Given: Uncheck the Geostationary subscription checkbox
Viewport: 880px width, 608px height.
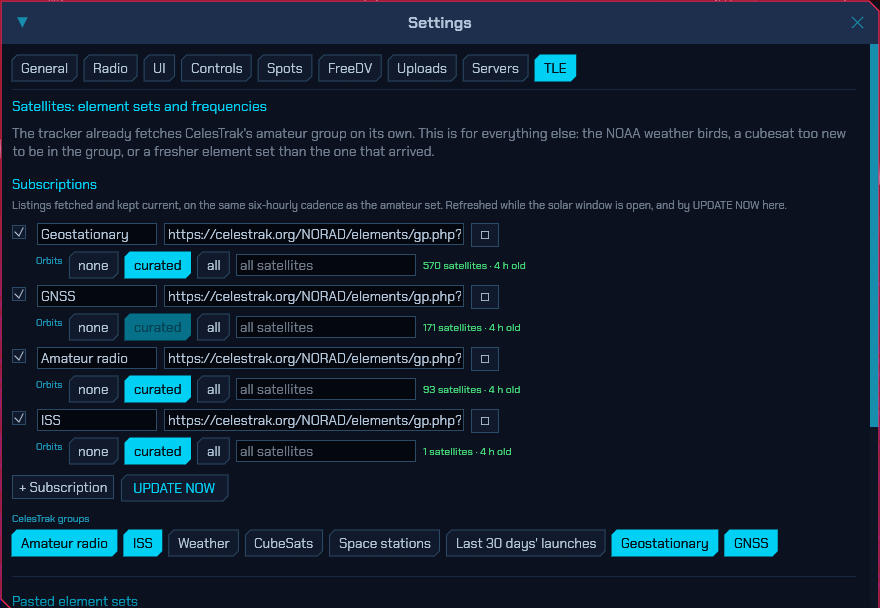Looking at the screenshot, I should [19, 232].
